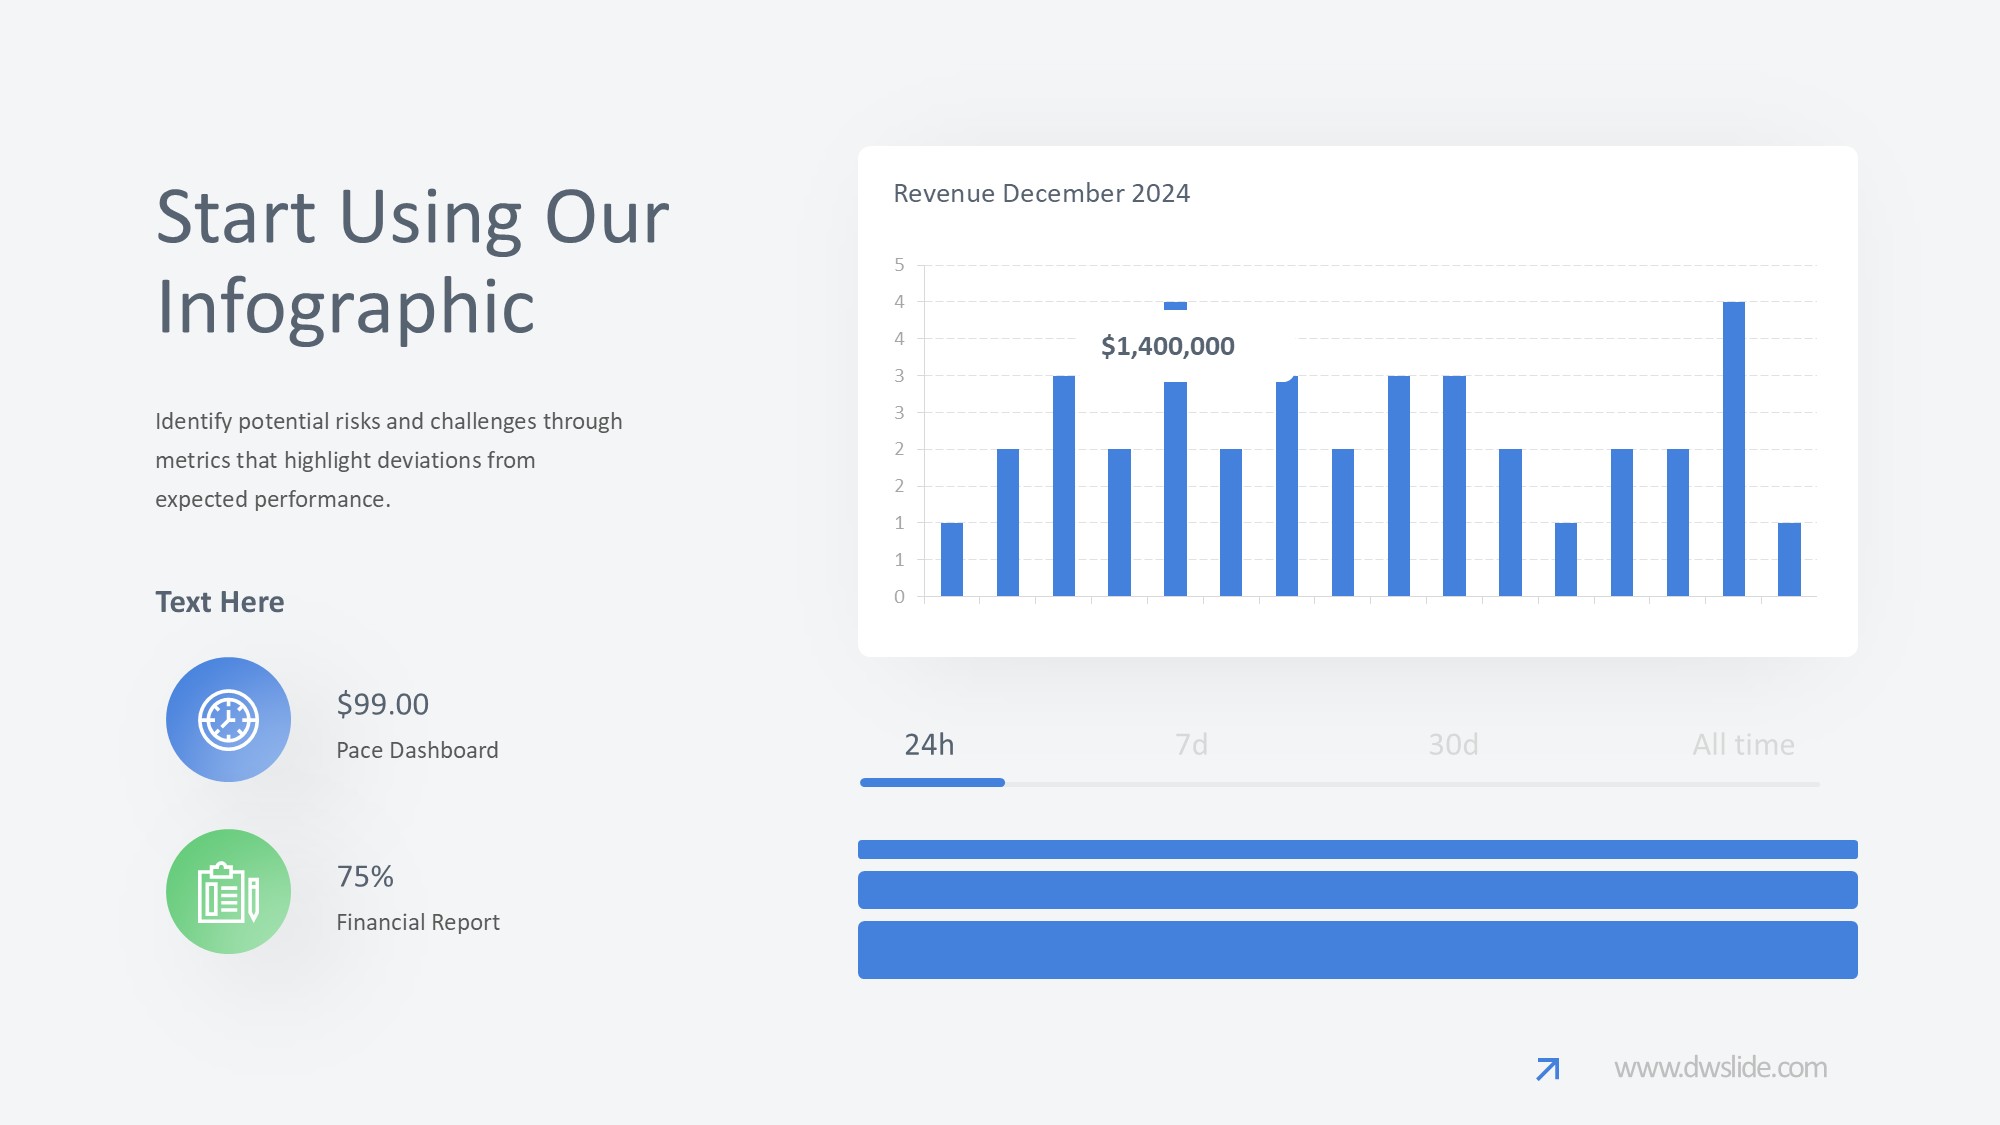Viewport: 2000px width, 1125px height.
Task: Click the Revenue December 2024 title
Action: point(1041,194)
